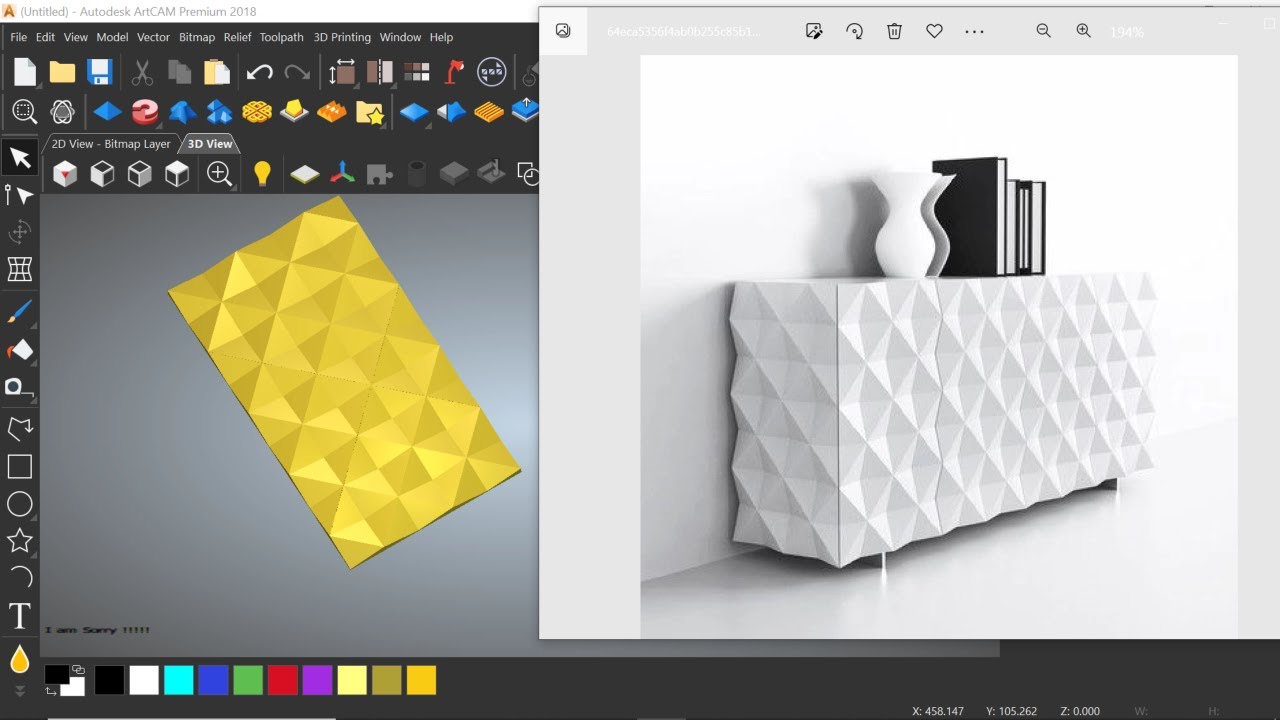Viewport: 1280px width, 720px height.
Task: Switch to 2D View - Bitmap Layer tab
Action: click(111, 144)
